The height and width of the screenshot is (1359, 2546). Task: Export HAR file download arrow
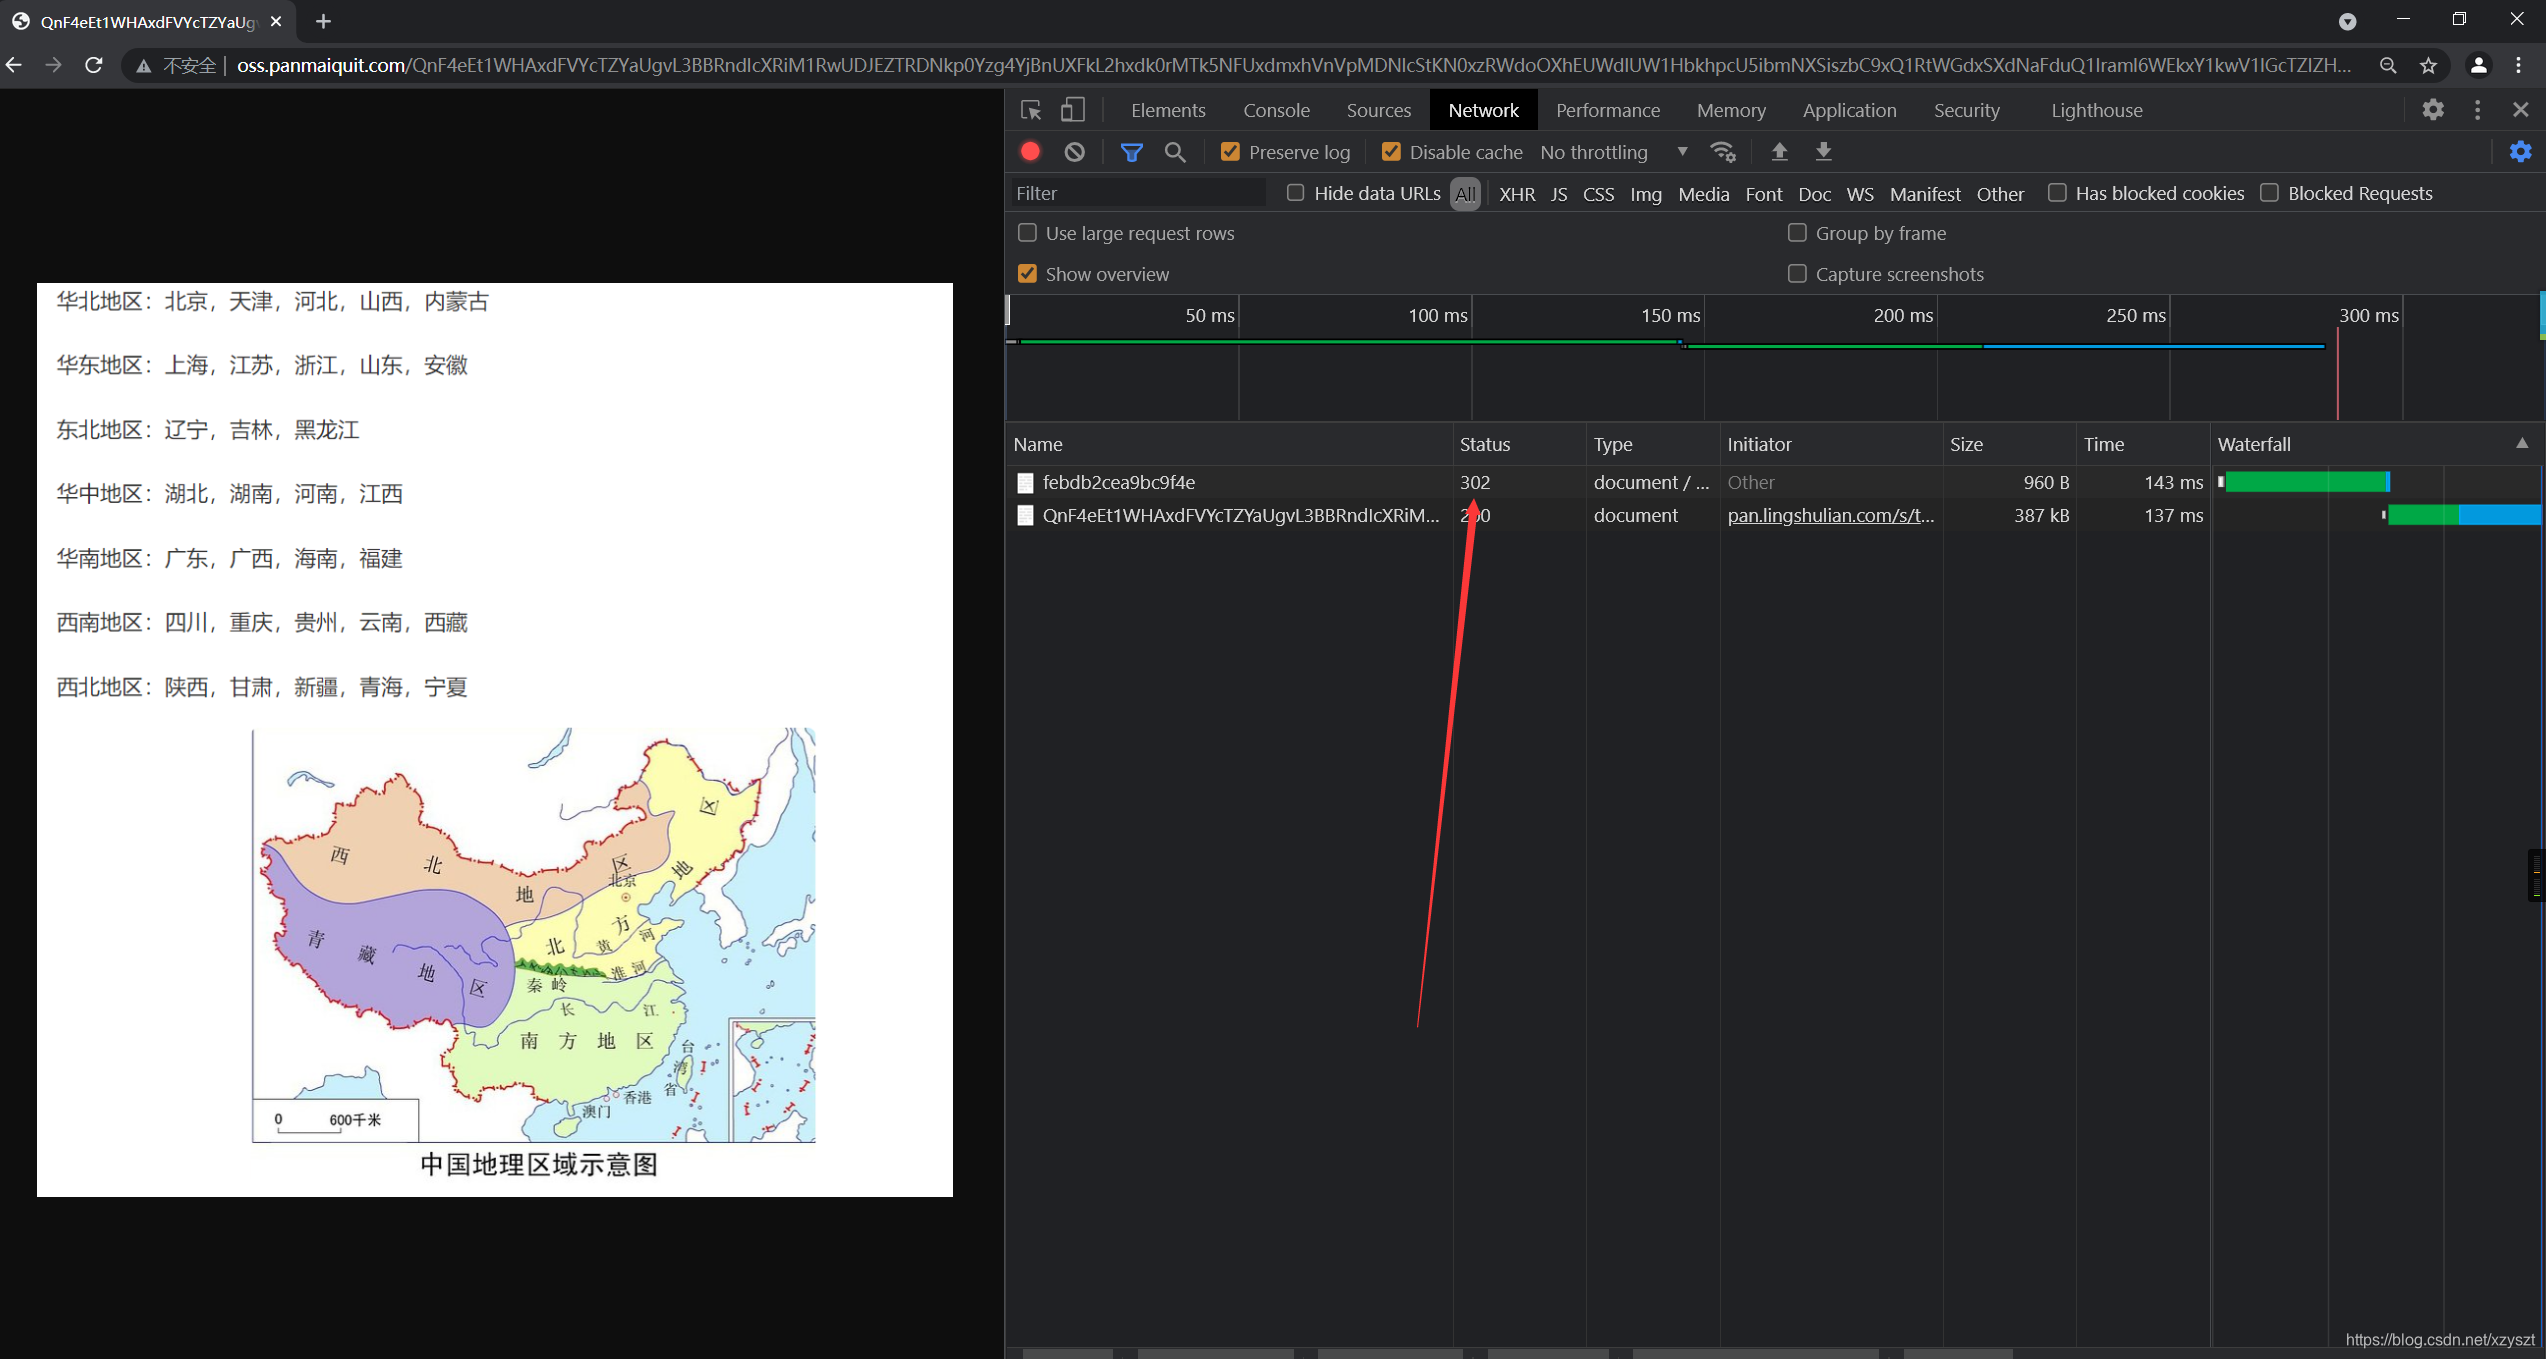click(x=1824, y=152)
